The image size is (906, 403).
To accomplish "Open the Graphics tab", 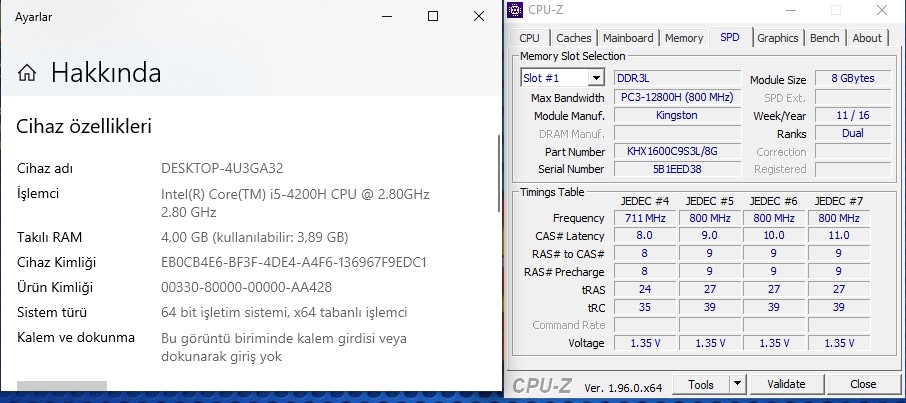I will coord(778,38).
